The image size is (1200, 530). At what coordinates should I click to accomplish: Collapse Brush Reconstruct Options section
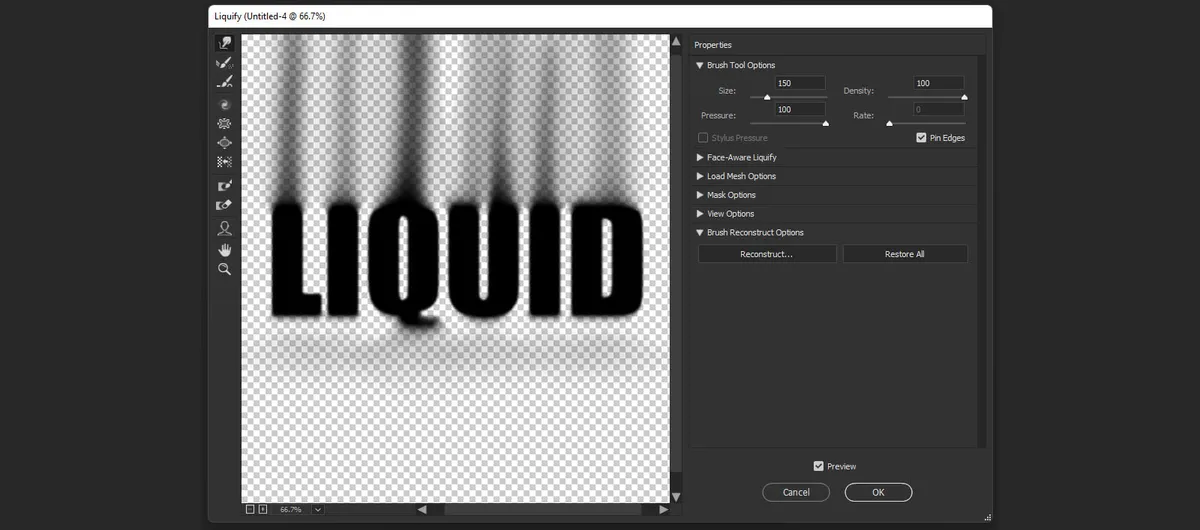tap(700, 233)
